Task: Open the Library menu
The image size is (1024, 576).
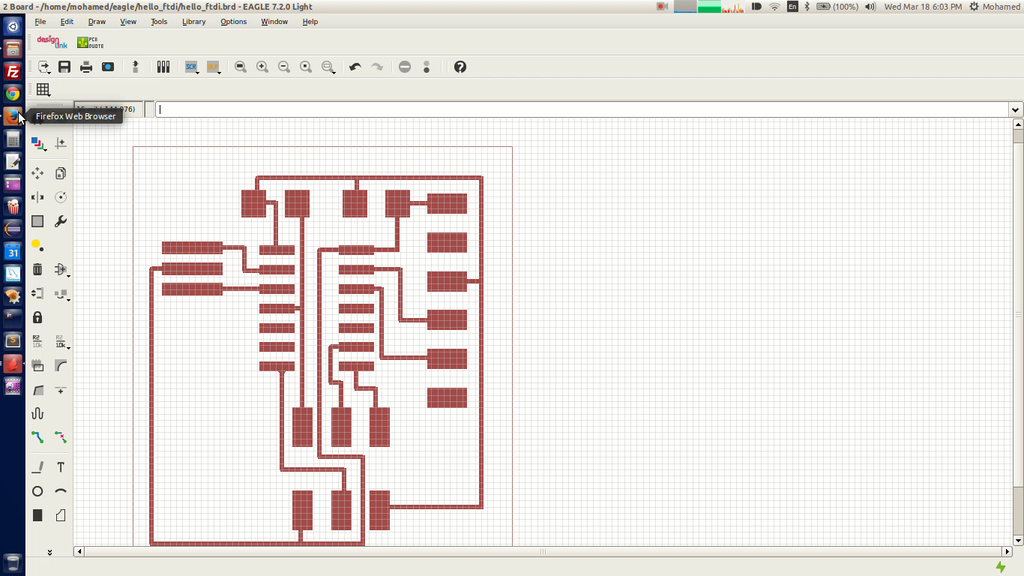Action: click(193, 22)
